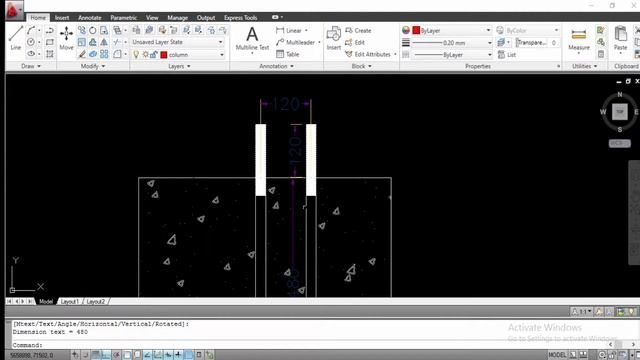640x360 pixels.
Task: Switch to the Manage ribbon tab
Action: (x=178, y=18)
